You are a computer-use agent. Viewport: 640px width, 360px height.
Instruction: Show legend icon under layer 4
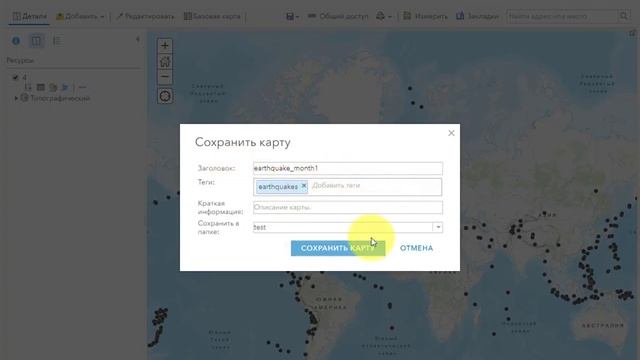[x=28, y=87]
